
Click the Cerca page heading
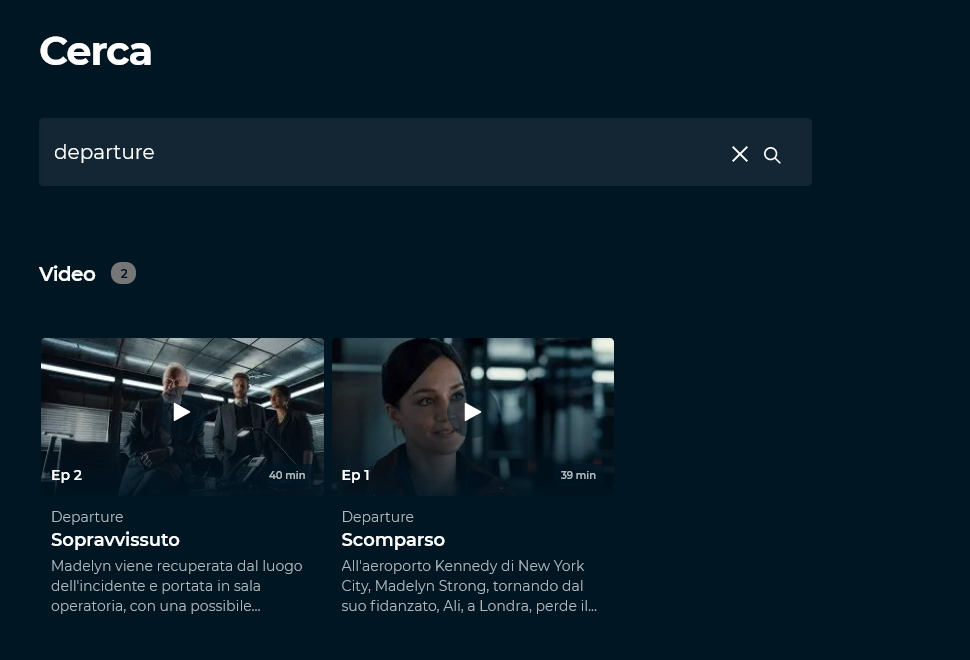(95, 51)
